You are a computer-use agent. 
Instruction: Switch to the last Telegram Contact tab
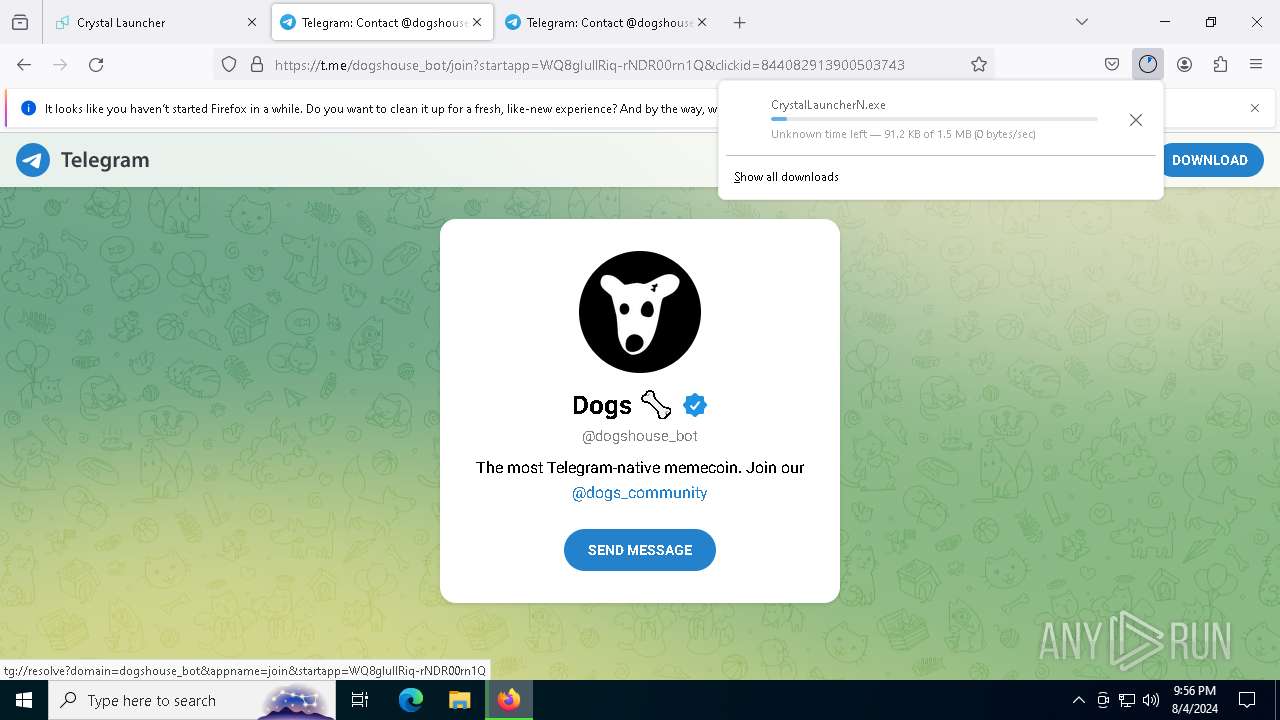coord(606,22)
